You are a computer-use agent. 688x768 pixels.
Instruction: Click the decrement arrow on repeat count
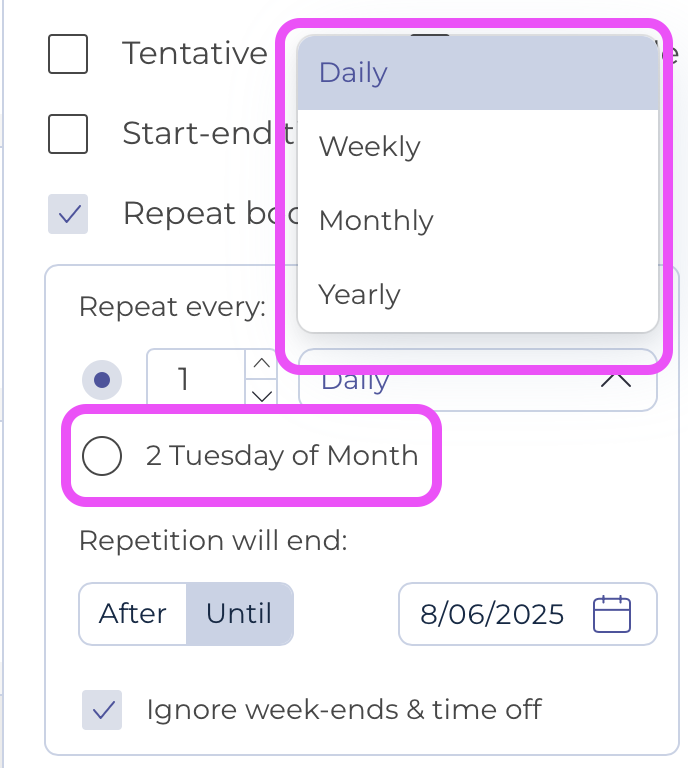(262, 395)
